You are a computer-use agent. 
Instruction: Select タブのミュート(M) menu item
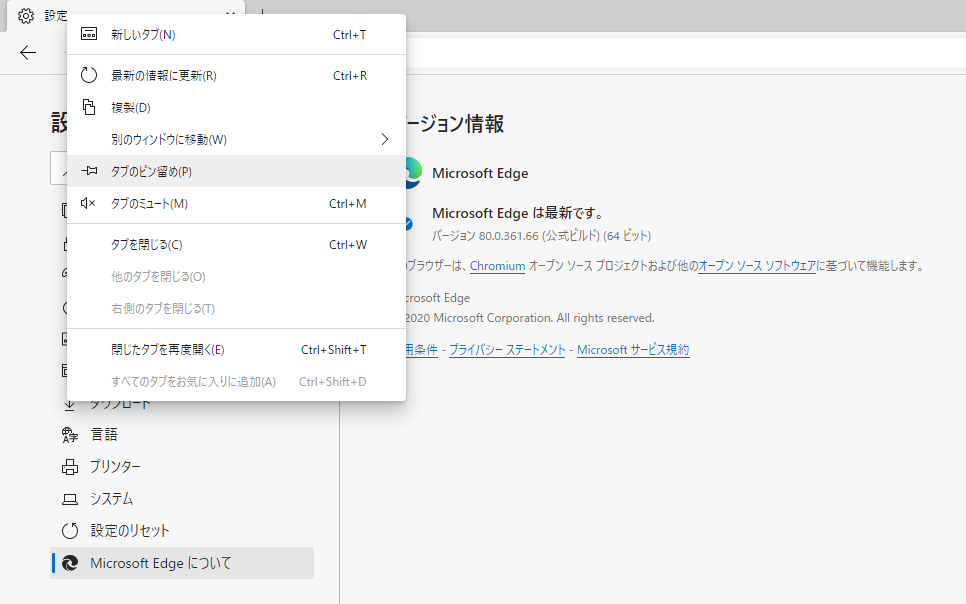237,203
